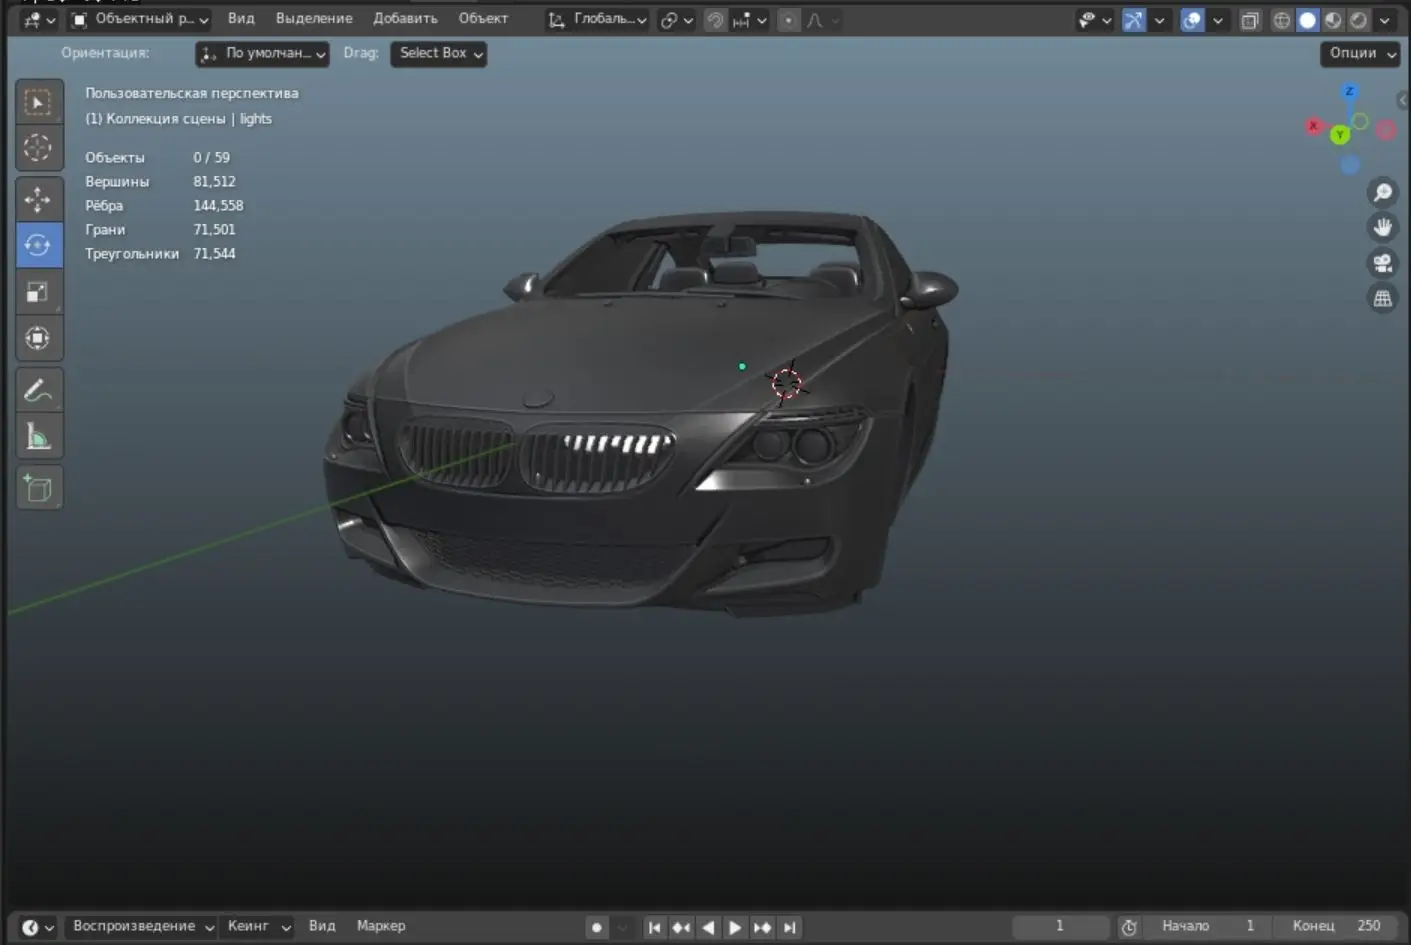The image size is (1411, 945).
Task: Toggle viewport overlays display
Action: pyautogui.click(x=1192, y=20)
